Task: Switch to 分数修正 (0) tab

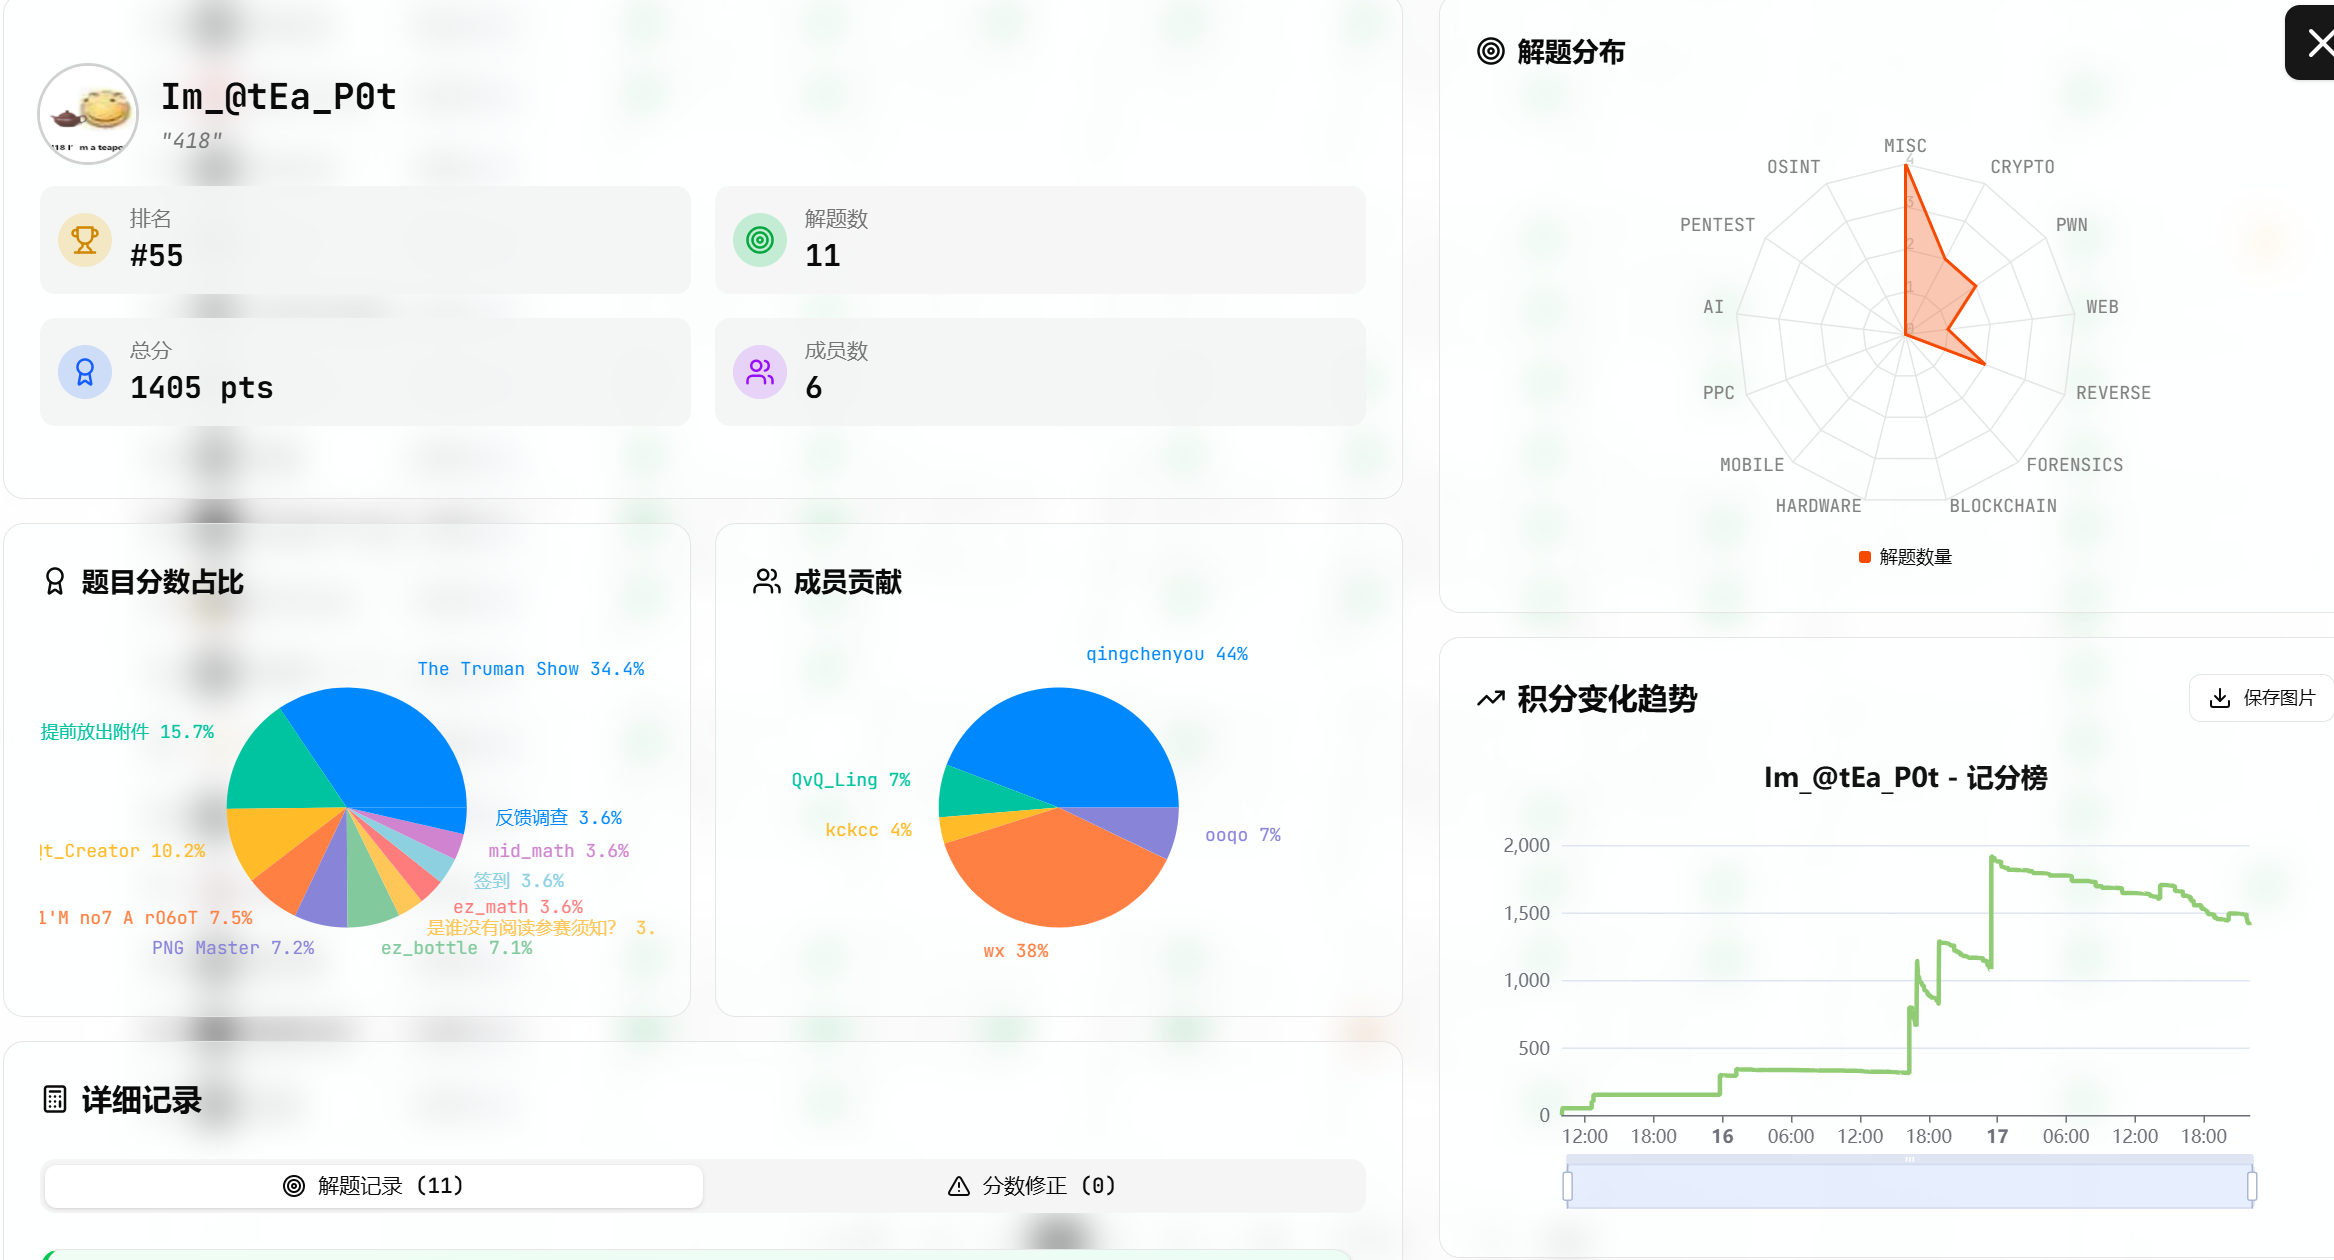Action: [x=1032, y=1186]
